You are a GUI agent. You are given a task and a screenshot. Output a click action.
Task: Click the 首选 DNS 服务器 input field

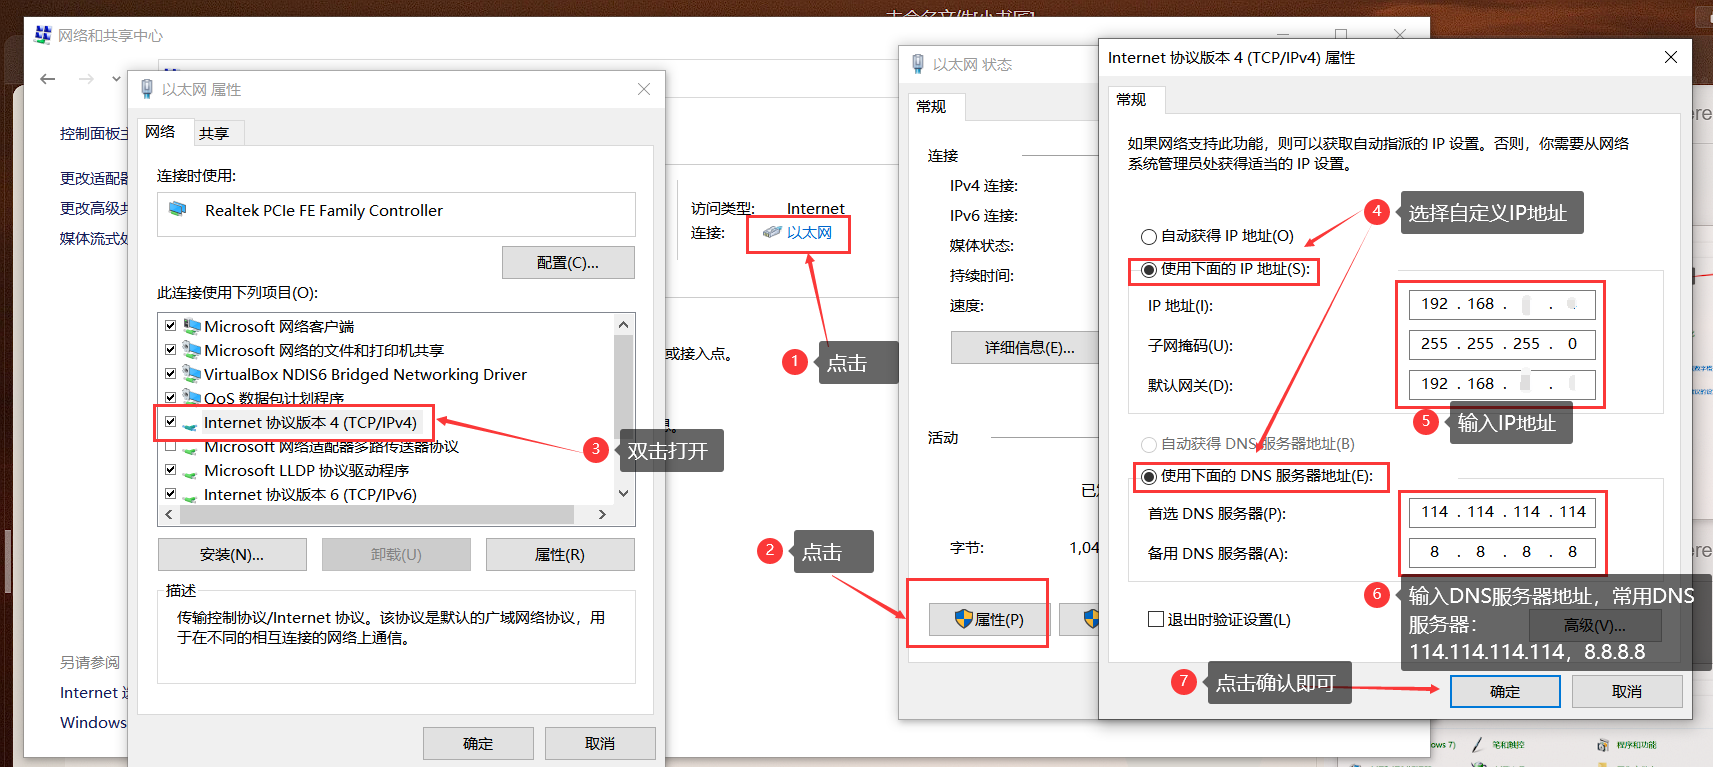[x=1502, y=512]
